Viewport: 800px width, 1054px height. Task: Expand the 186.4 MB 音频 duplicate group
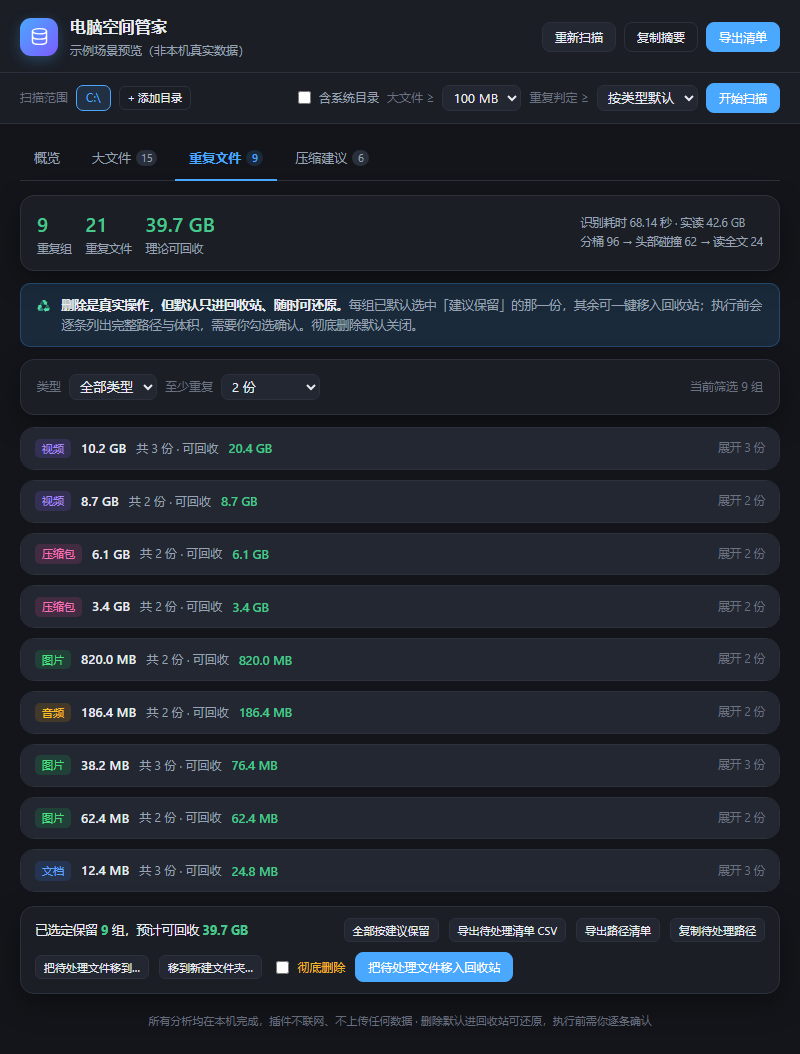(x=400, y=713)
